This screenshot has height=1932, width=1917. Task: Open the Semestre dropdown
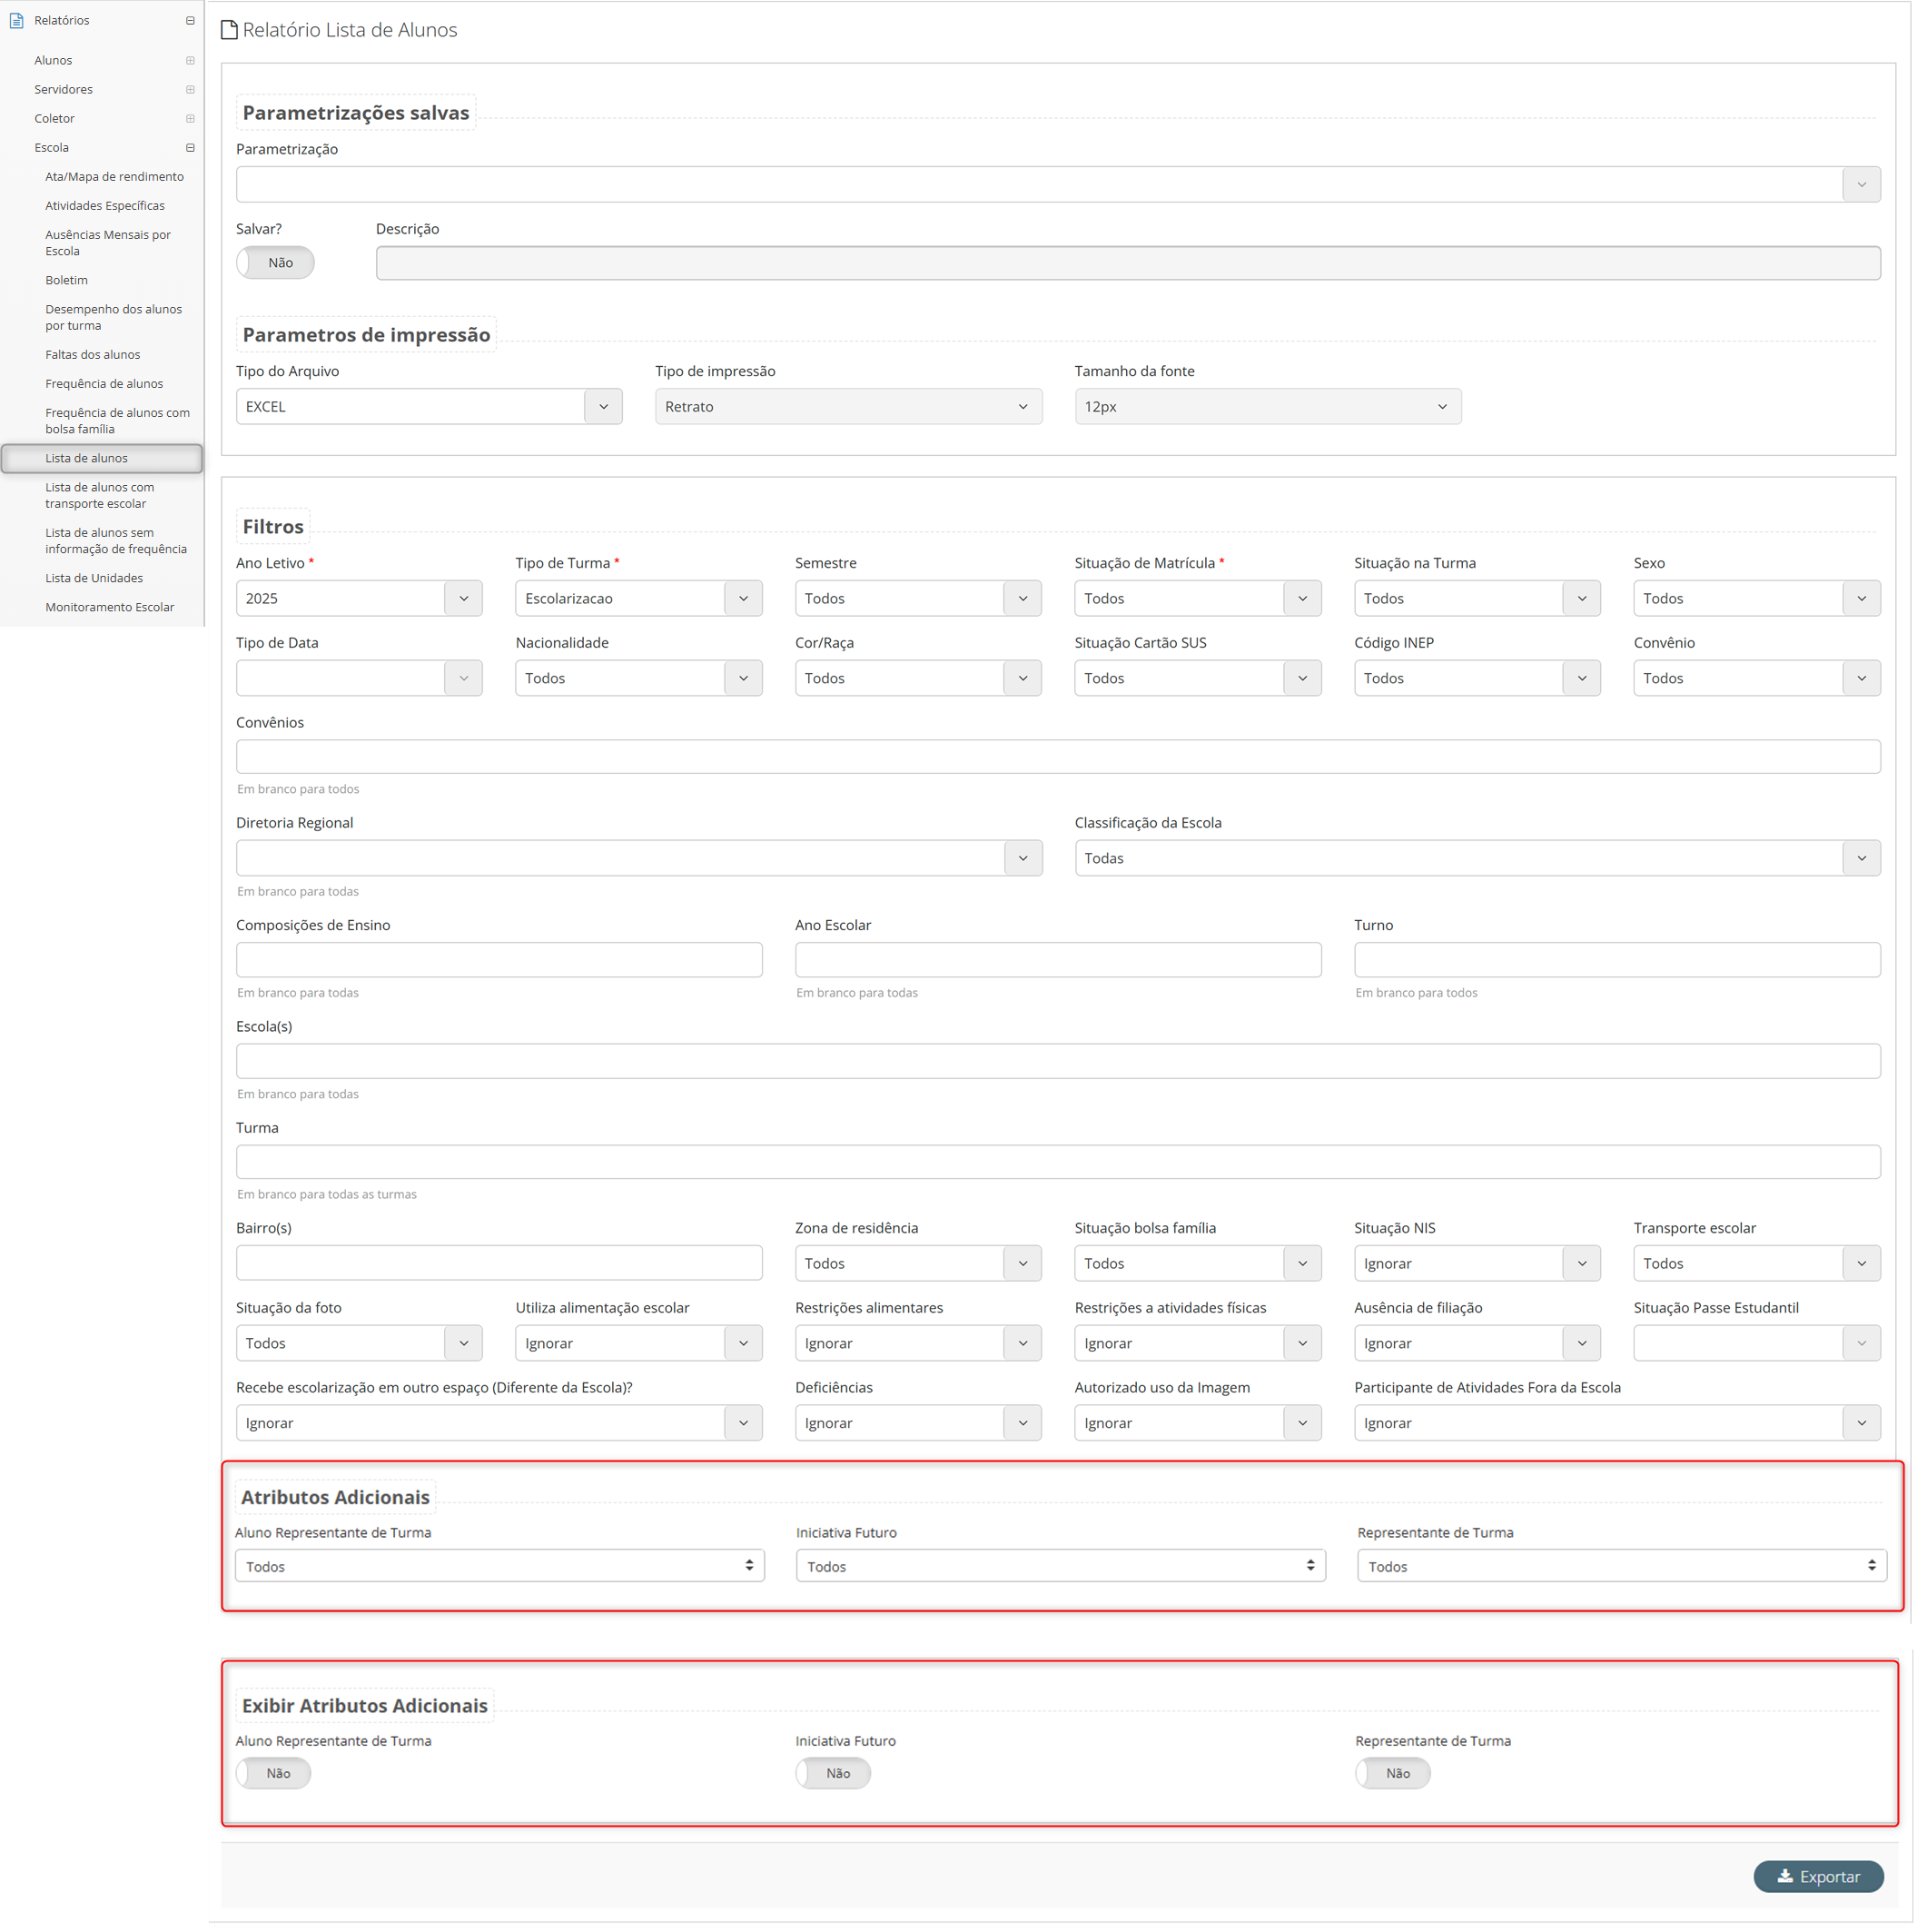(x=918, y=598)
